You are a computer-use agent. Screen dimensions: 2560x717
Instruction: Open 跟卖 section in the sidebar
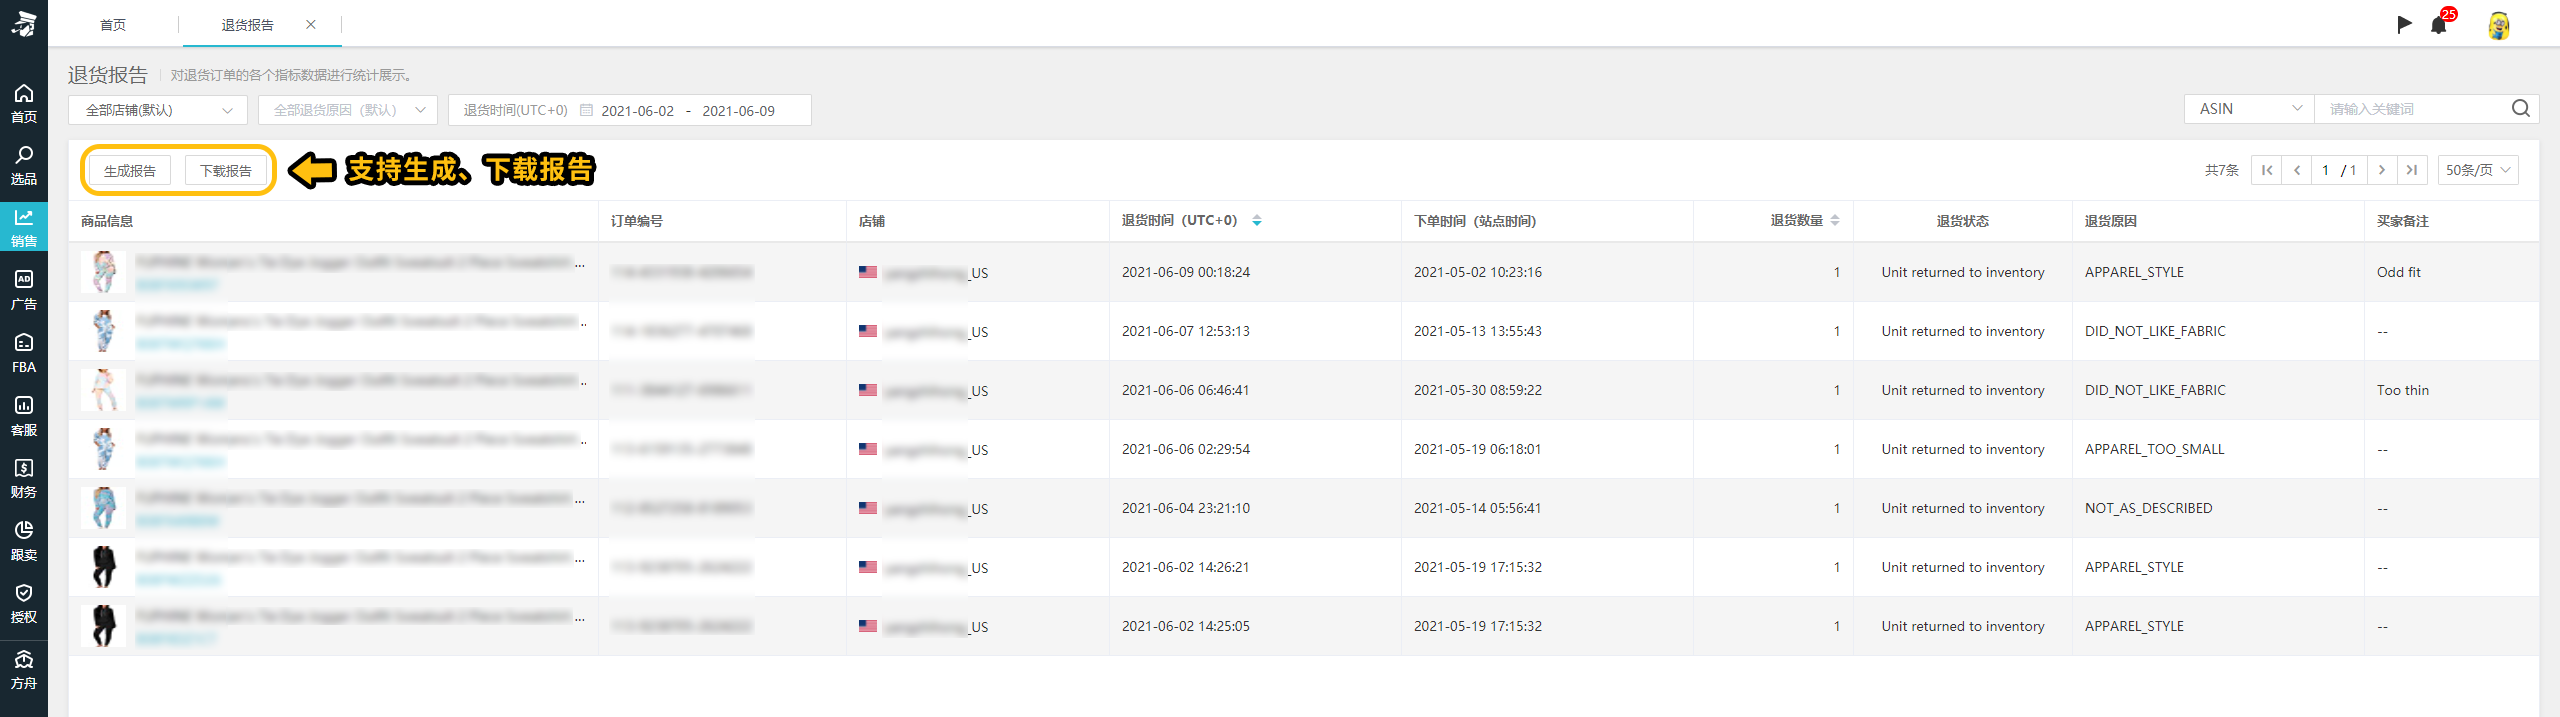(x=24, y=541)
